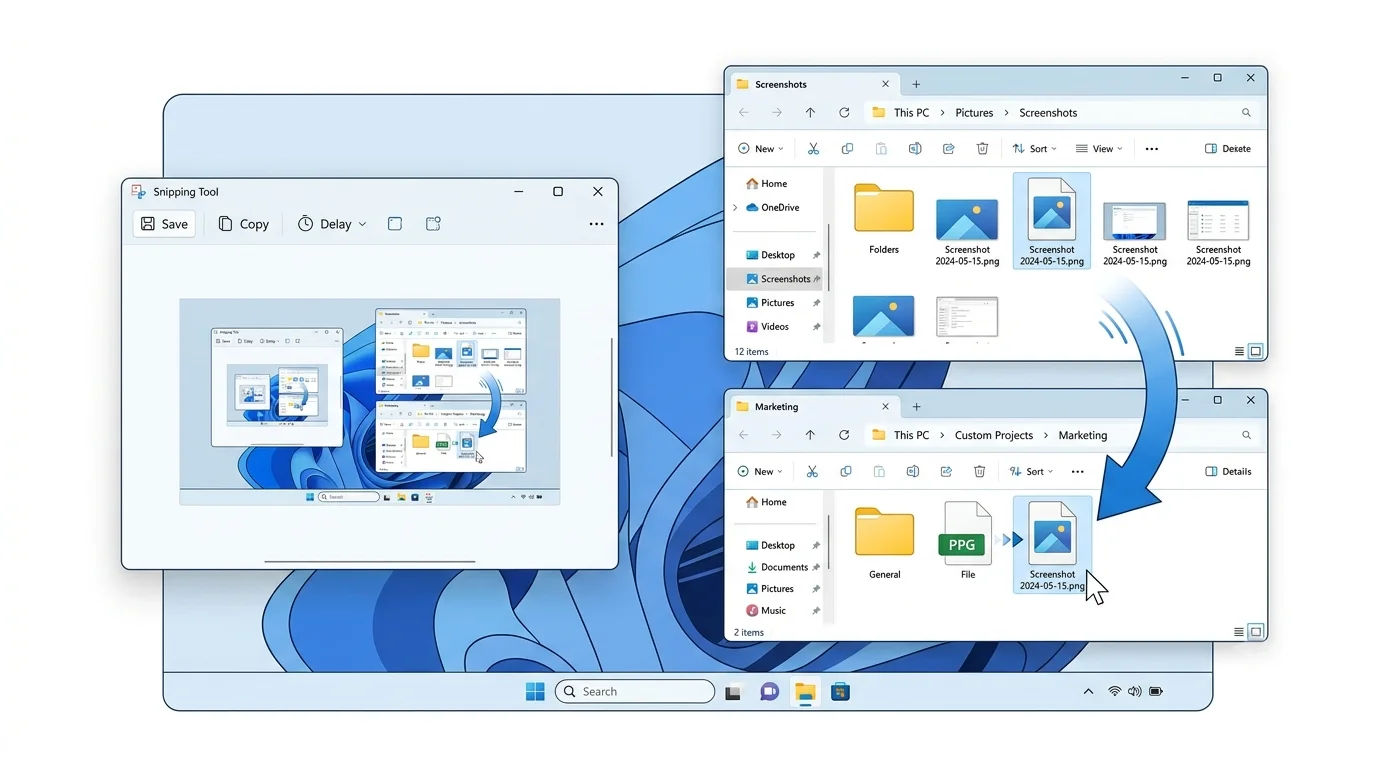1376x768 pixels.
Task: Go up one level in Screenshots window
Action: [810, 113]
